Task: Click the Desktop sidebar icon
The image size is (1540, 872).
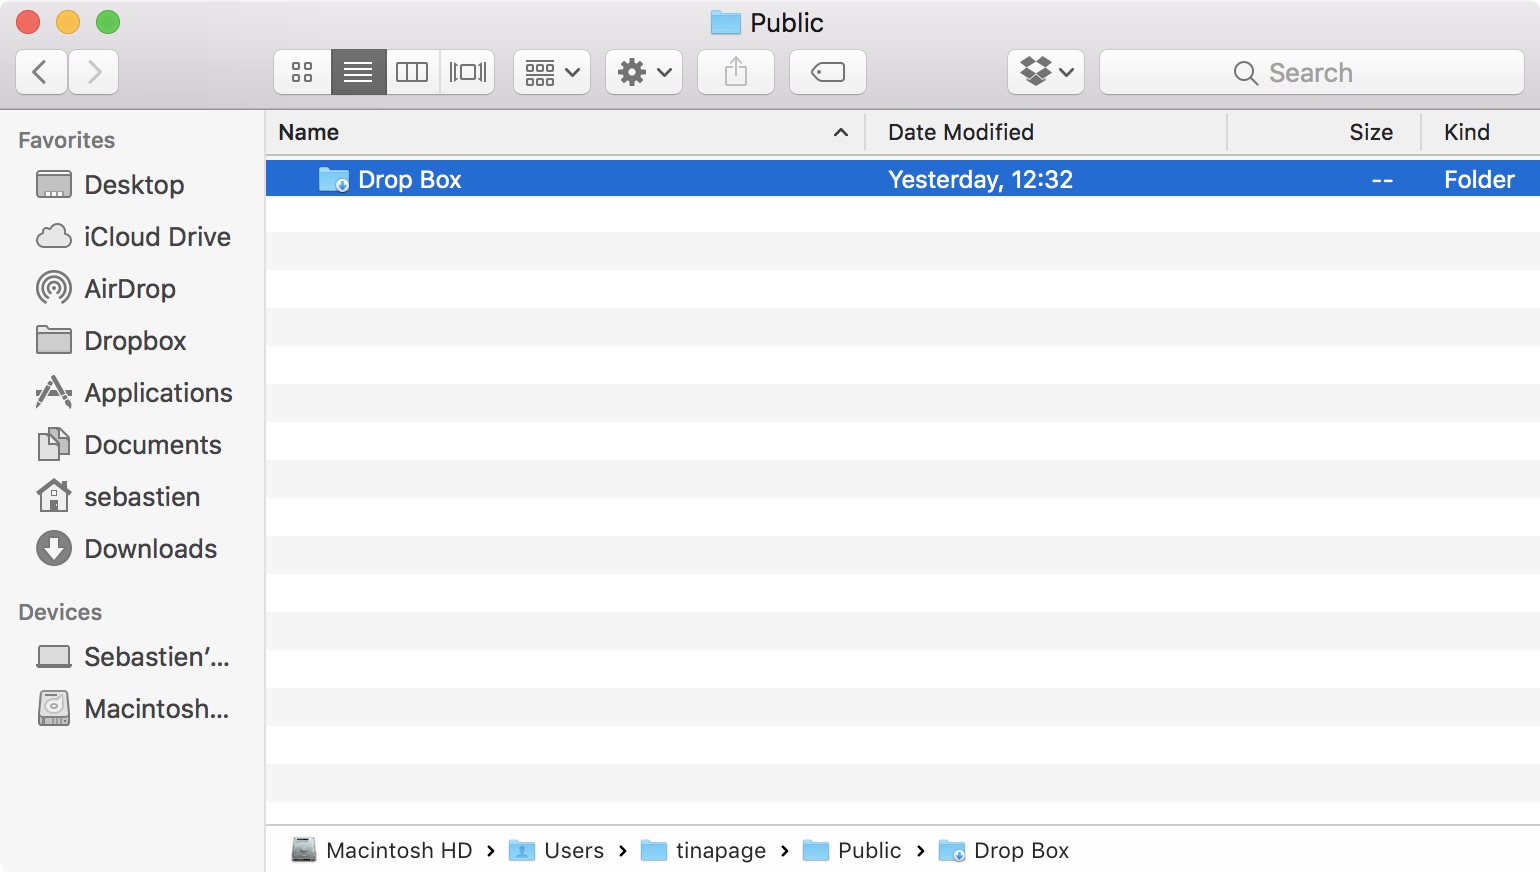Action: 54,185
